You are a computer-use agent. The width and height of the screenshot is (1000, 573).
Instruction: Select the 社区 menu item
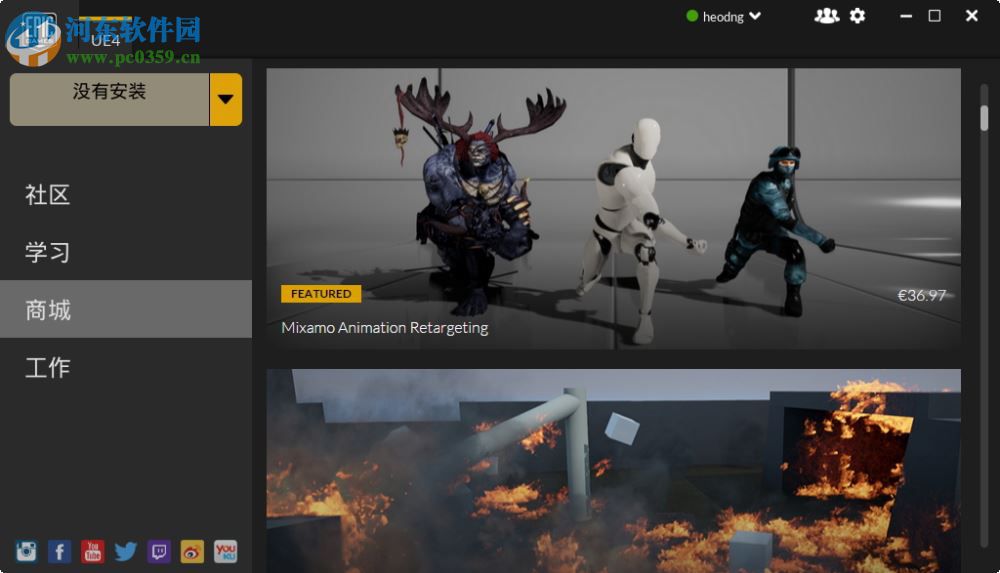(126, 195)
